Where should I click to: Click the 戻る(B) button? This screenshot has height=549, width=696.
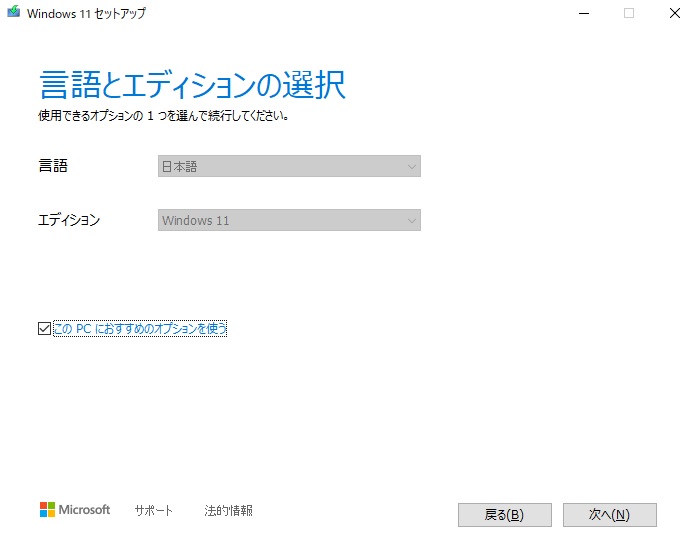(x=505, y=515)
